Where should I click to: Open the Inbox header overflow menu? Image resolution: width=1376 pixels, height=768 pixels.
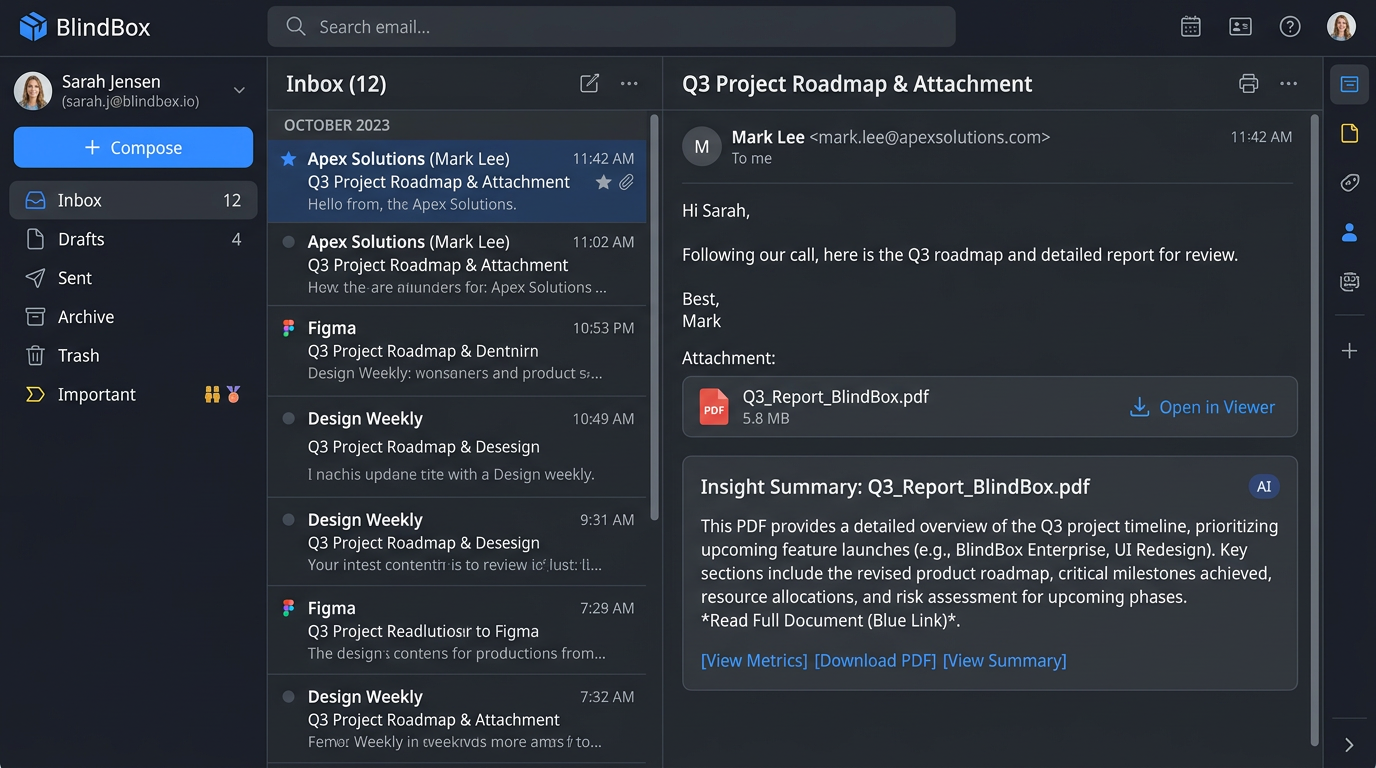click(x=628, y=84)
